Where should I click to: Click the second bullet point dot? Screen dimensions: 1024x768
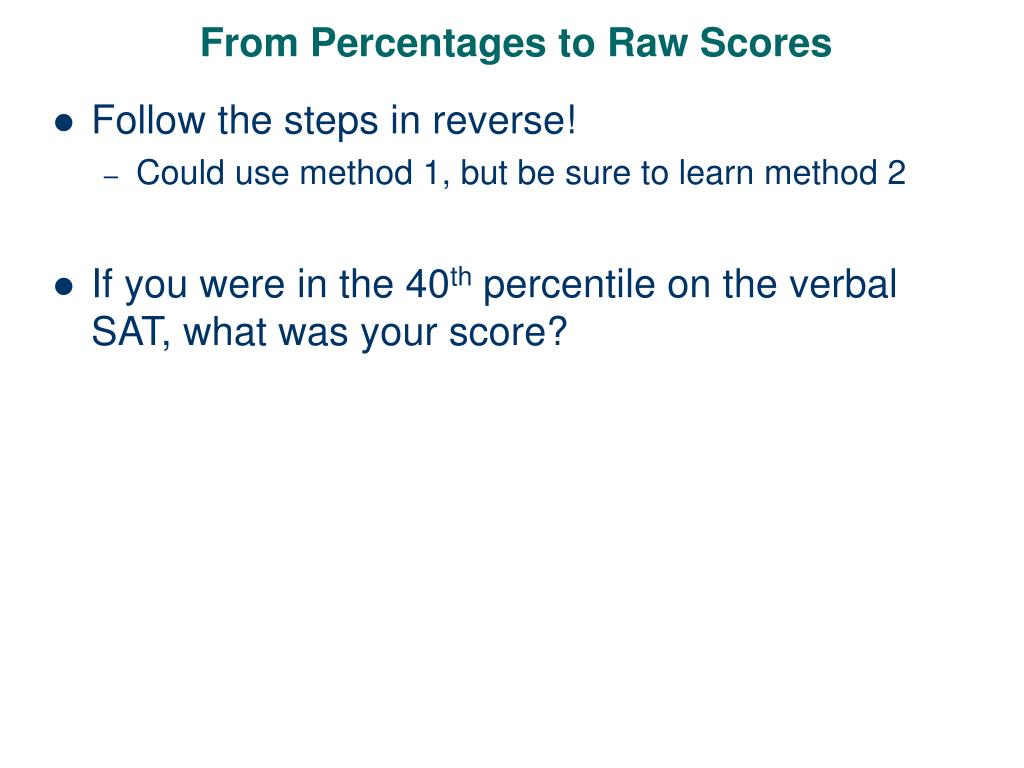64,286
